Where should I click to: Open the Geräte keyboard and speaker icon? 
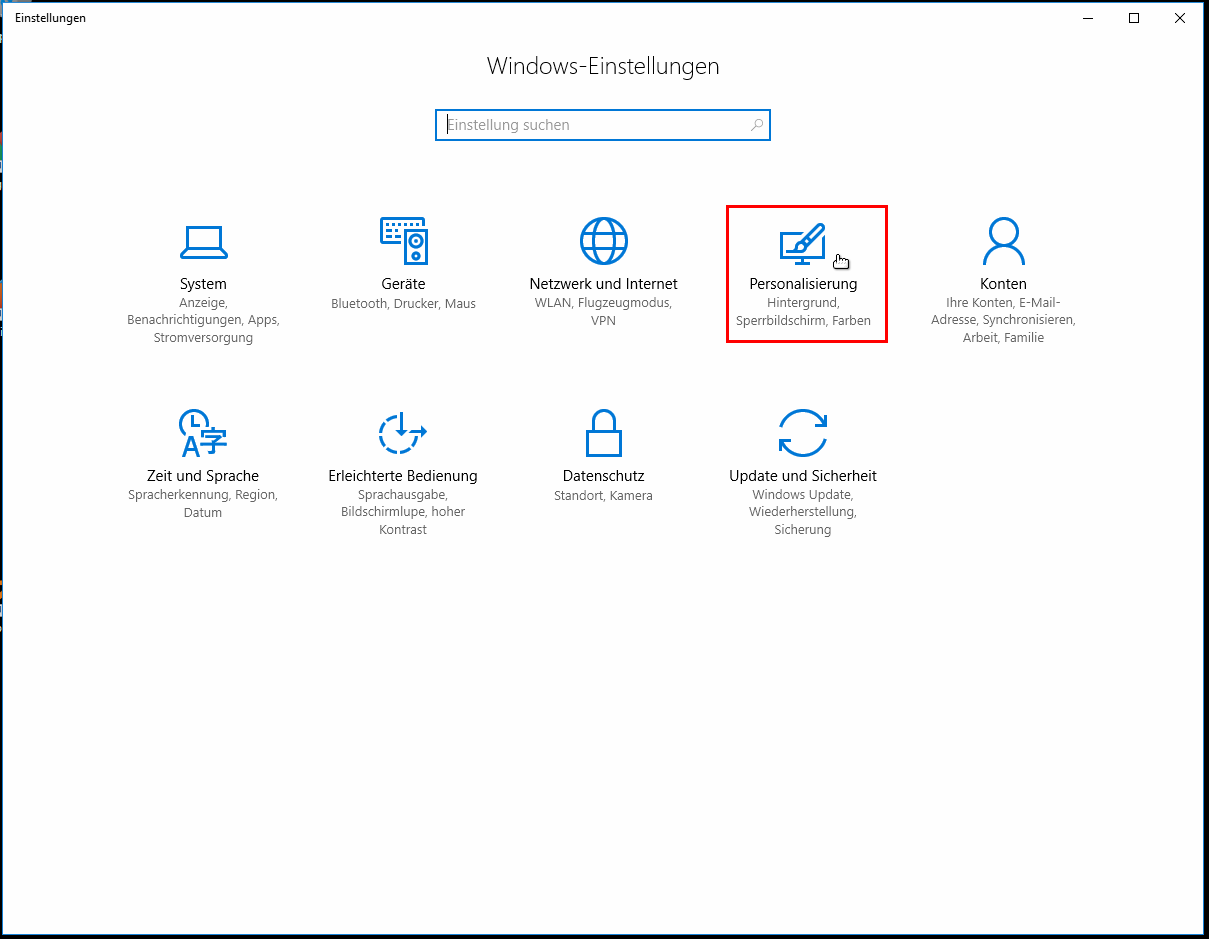[x=403, y=241]
